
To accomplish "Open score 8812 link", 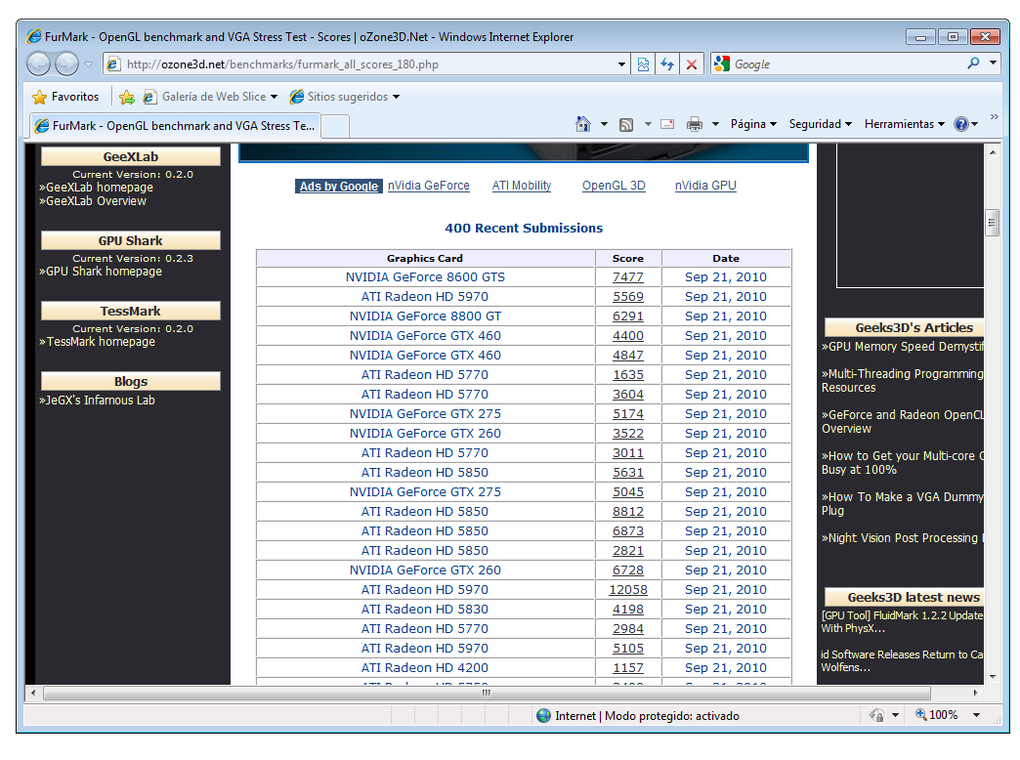I will click(x=628, y=511).
